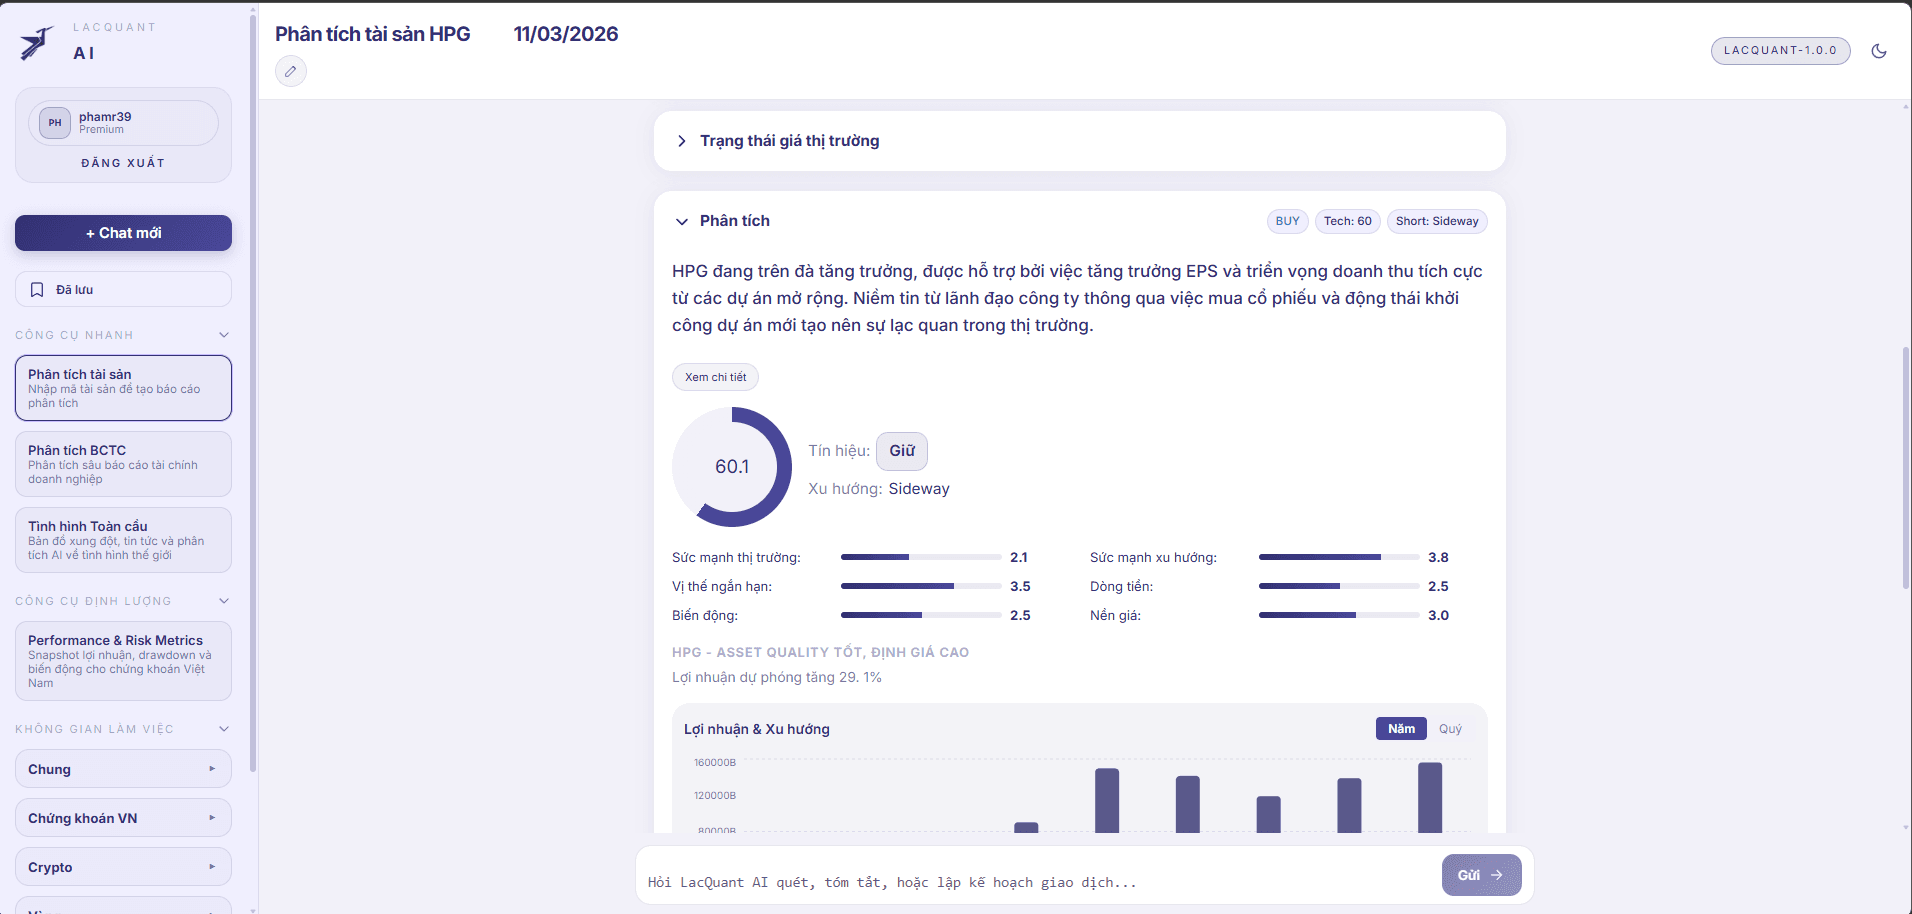Click the 60.1 circular score gauge
The height and width of the screenshot is (914, 1912).
coord(732,467)
